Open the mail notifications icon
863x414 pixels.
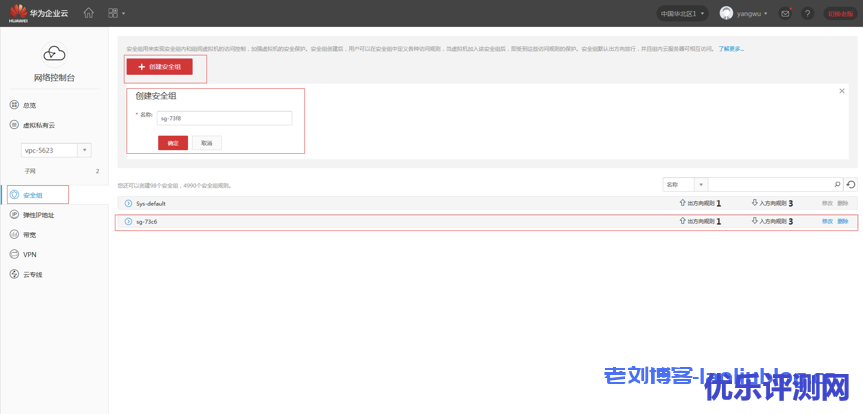click(x=785, y=13)
